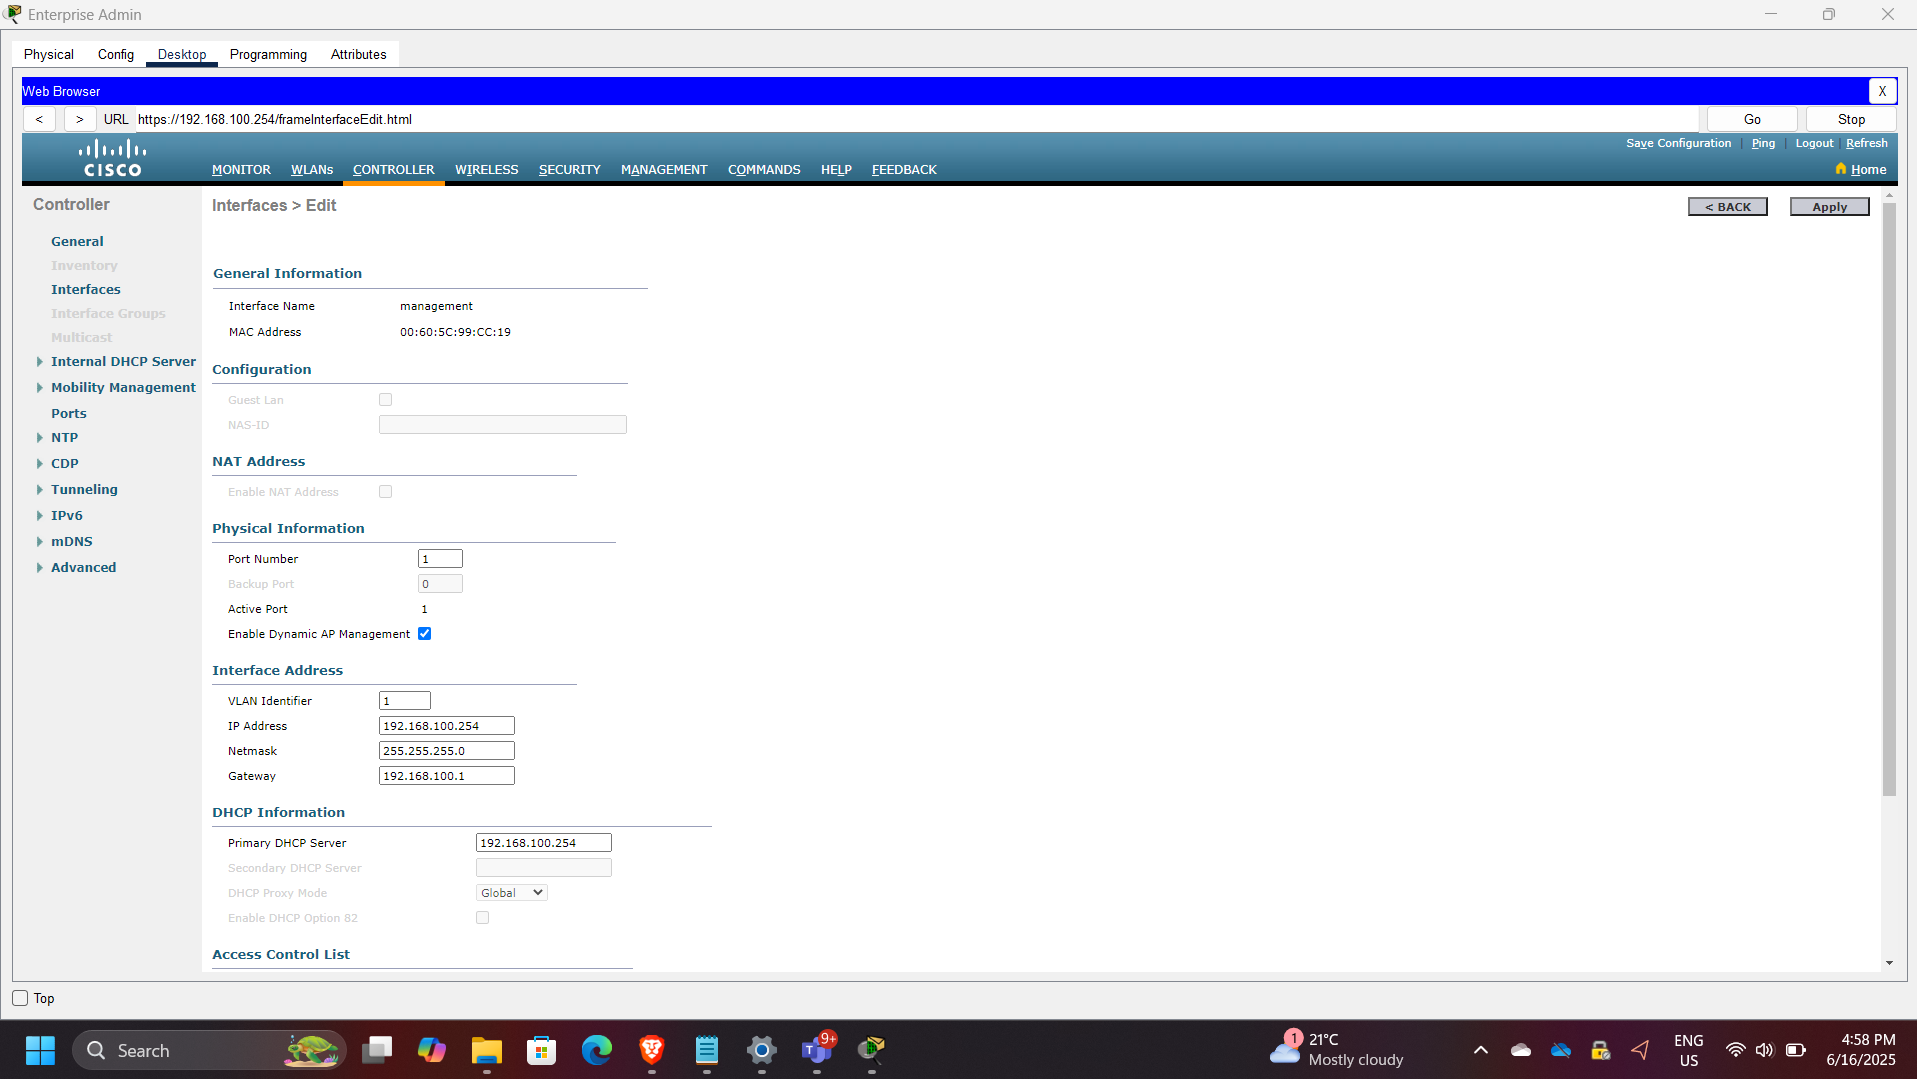Open Microsoft Teams from the taskbar
Viewport: 1917px width, 1079px height.
tap(817, 1050)
